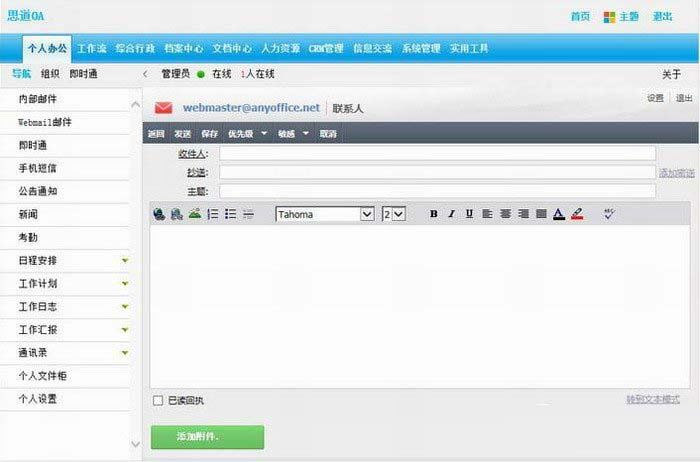Open the 实用工具 menu tab

click(x=469, y=48)
